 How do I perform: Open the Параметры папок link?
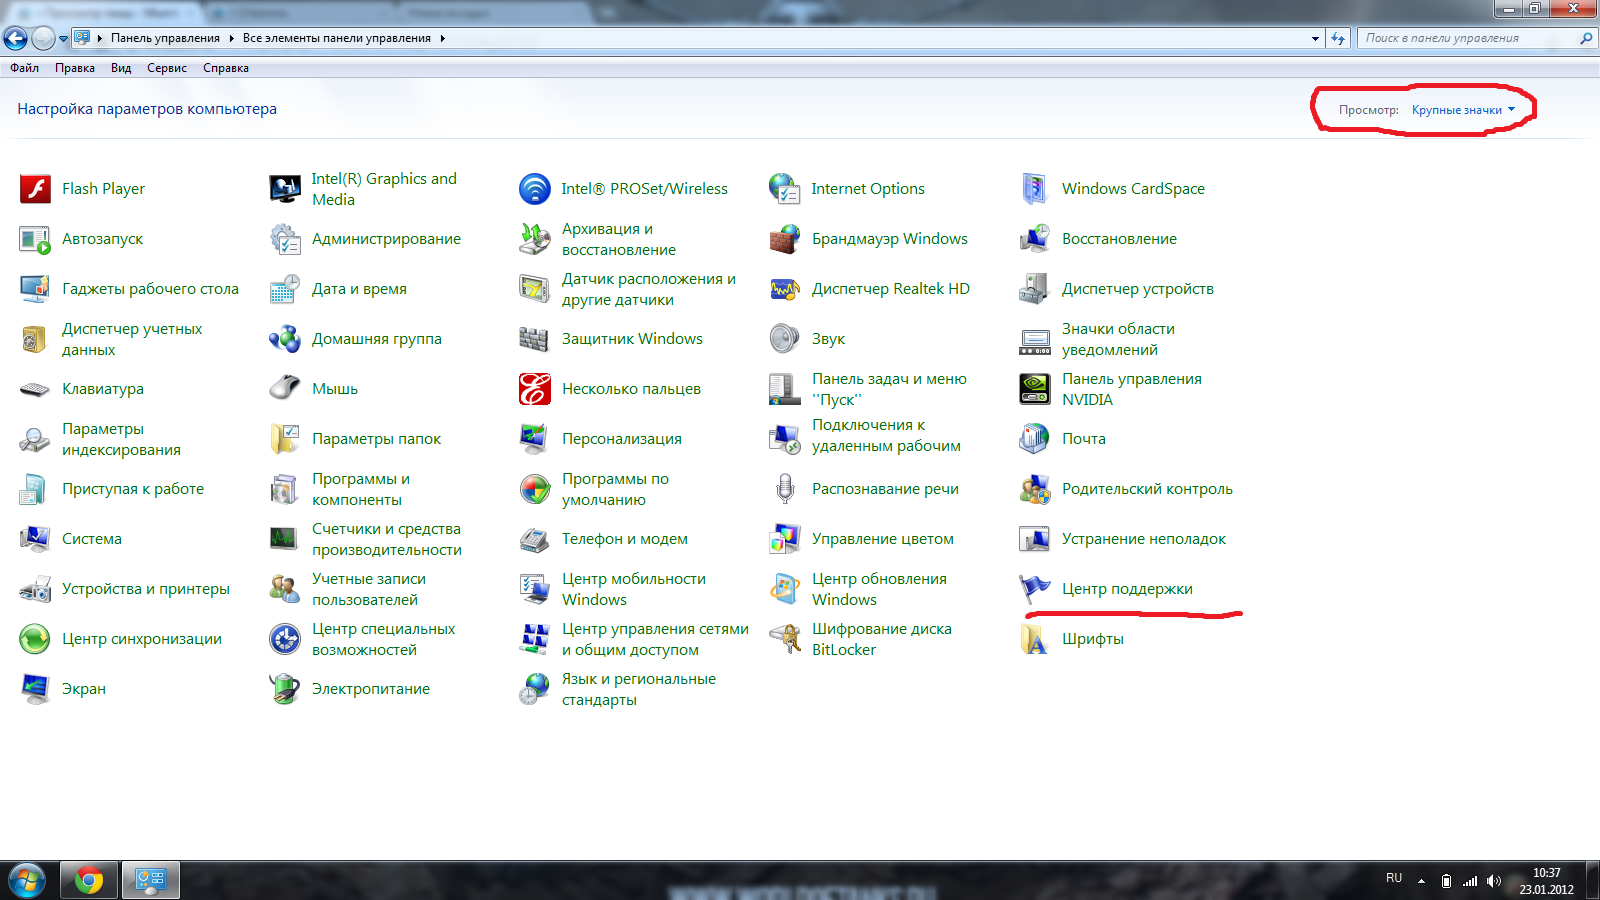pyautogui.click(x=376, y=439)
